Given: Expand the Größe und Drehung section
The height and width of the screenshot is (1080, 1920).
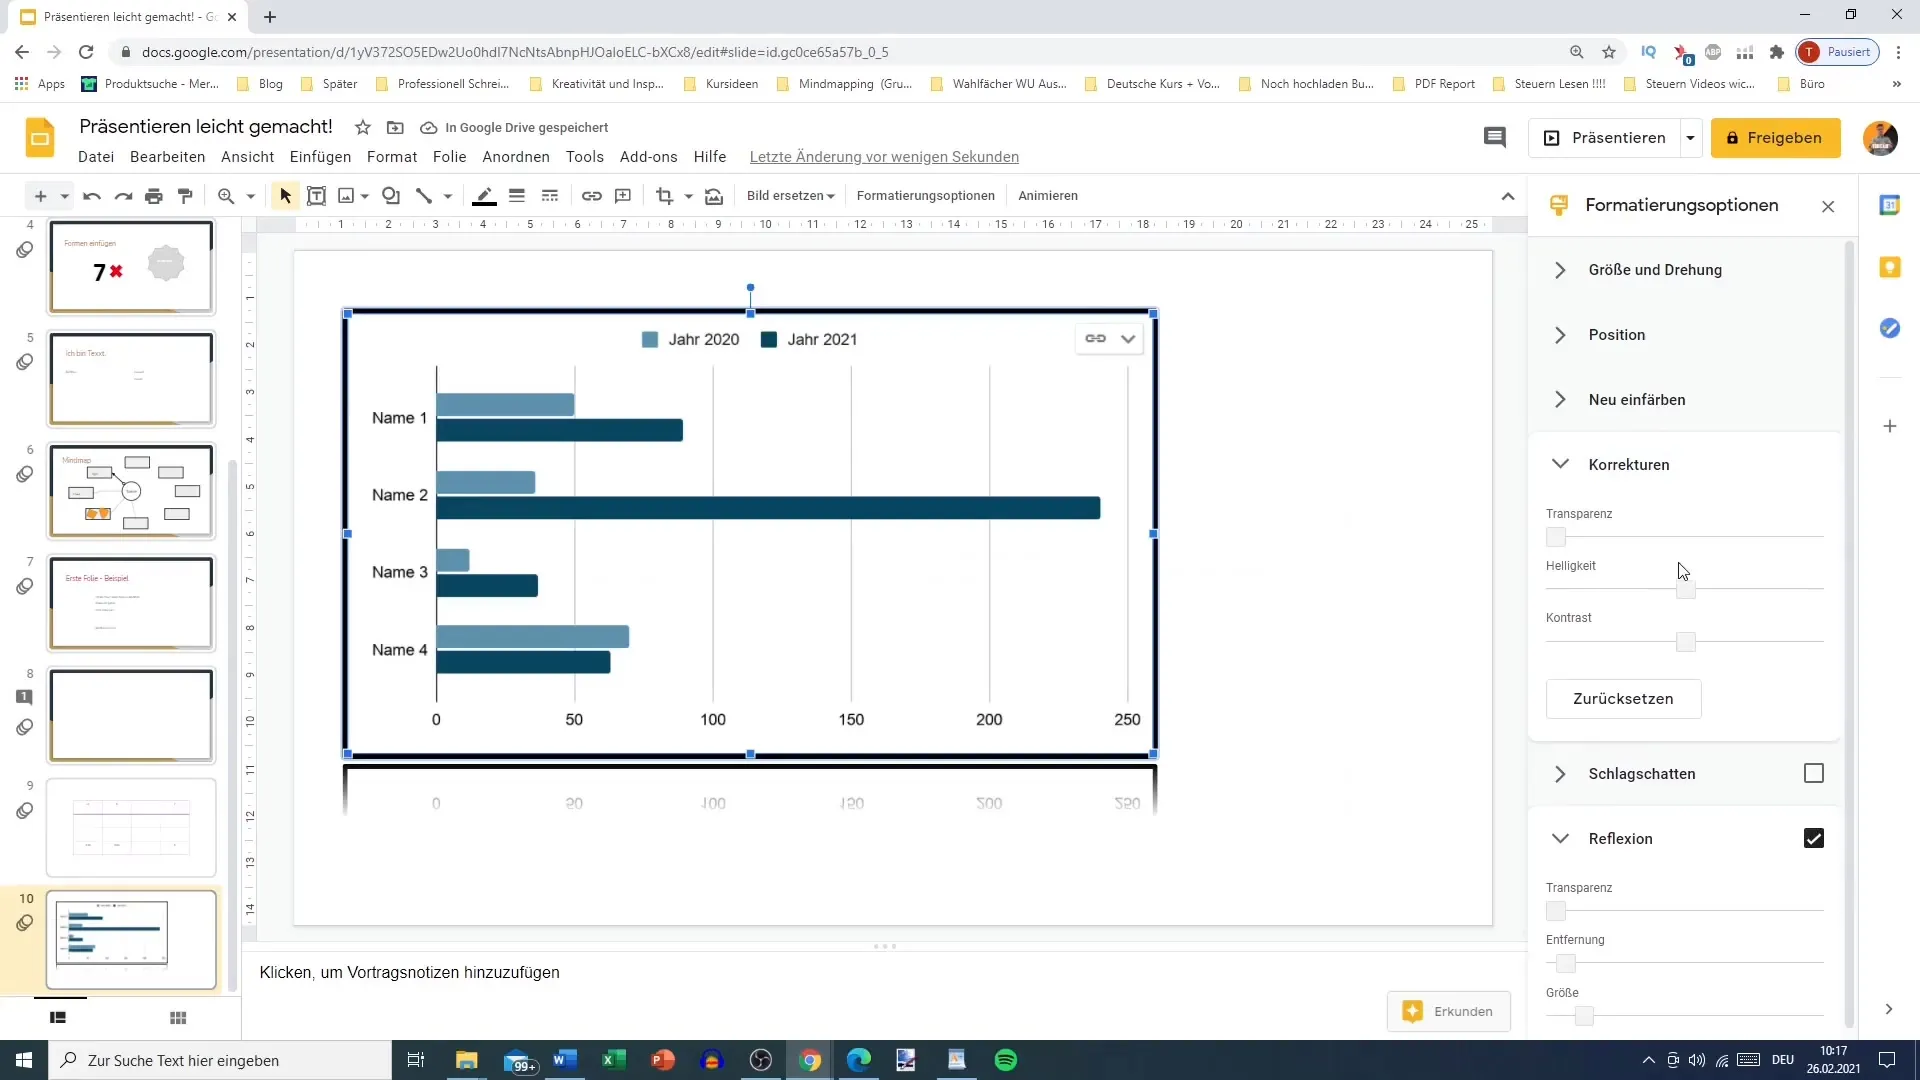Looking at the screenshot, I should point(1655,270).
